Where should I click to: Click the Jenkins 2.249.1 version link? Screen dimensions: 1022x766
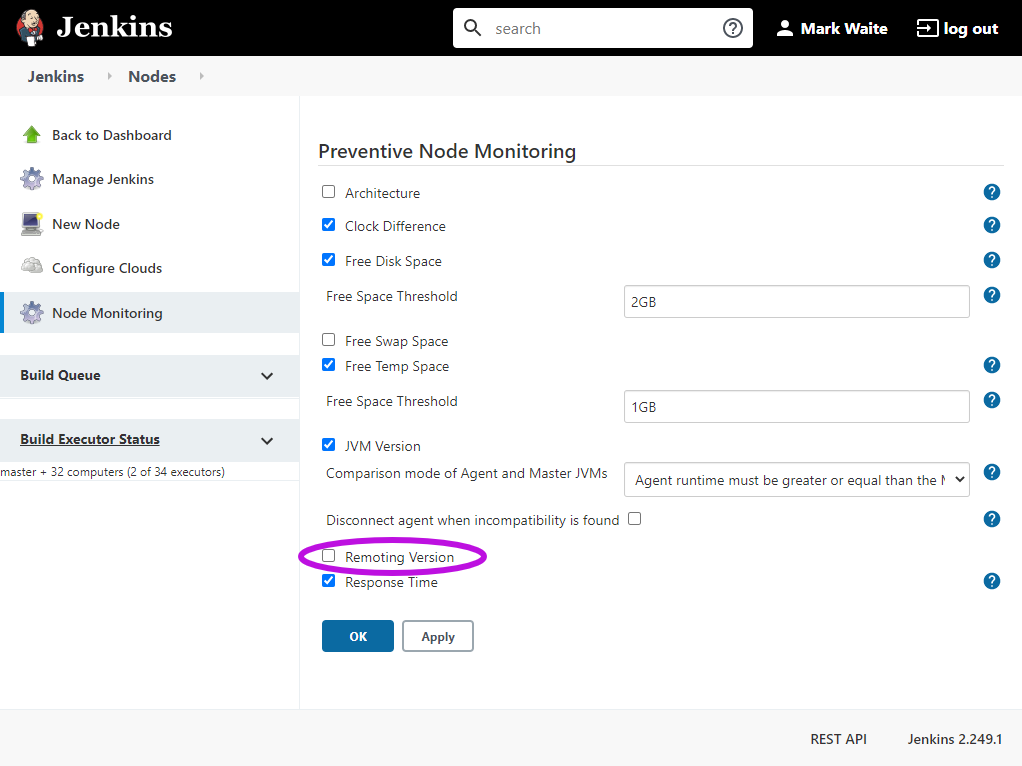(955, 739)
